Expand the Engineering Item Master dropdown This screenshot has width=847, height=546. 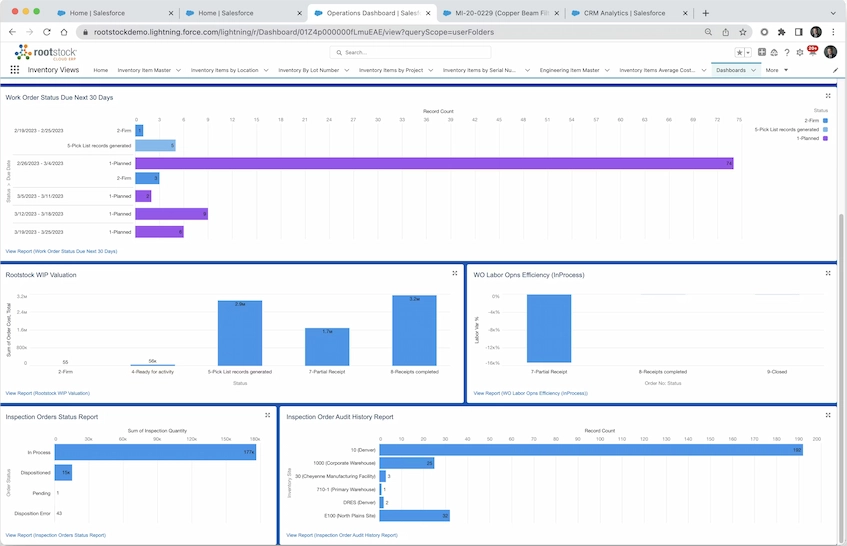click(607, 70)
